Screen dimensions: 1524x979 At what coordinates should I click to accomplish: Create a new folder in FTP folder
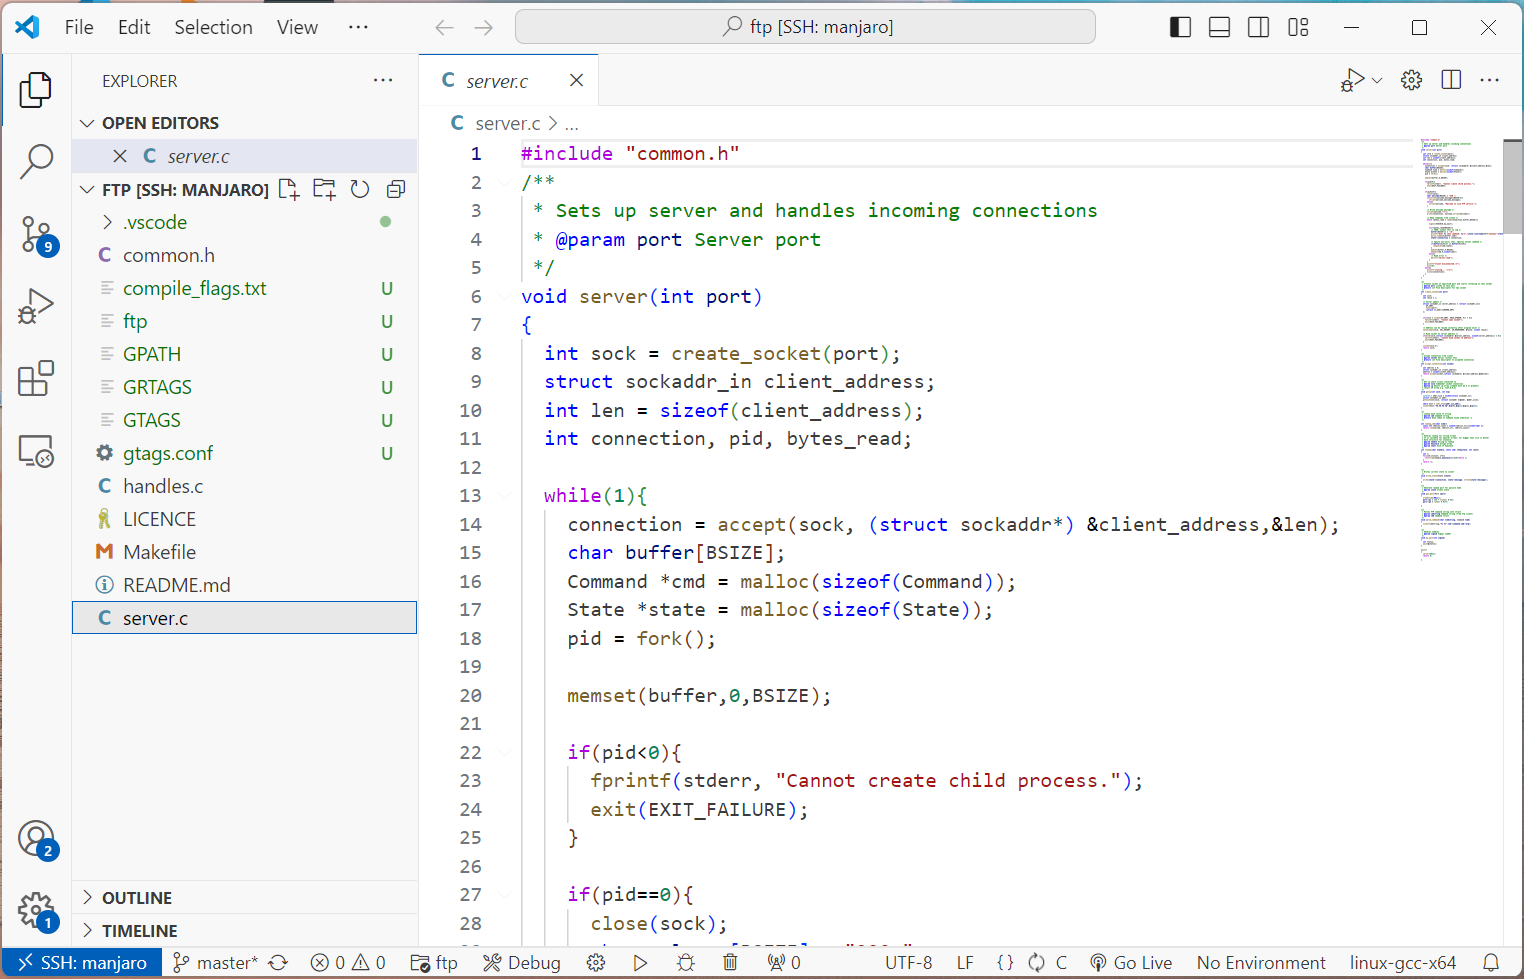point(324,189)
